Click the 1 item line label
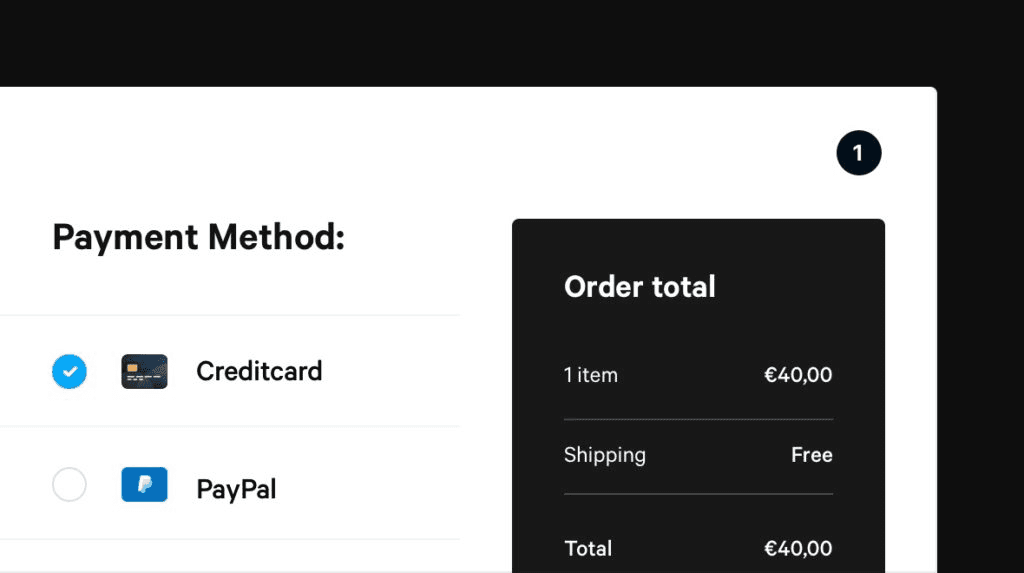This screenshot has width=1024, height=573. pos(591,375)
